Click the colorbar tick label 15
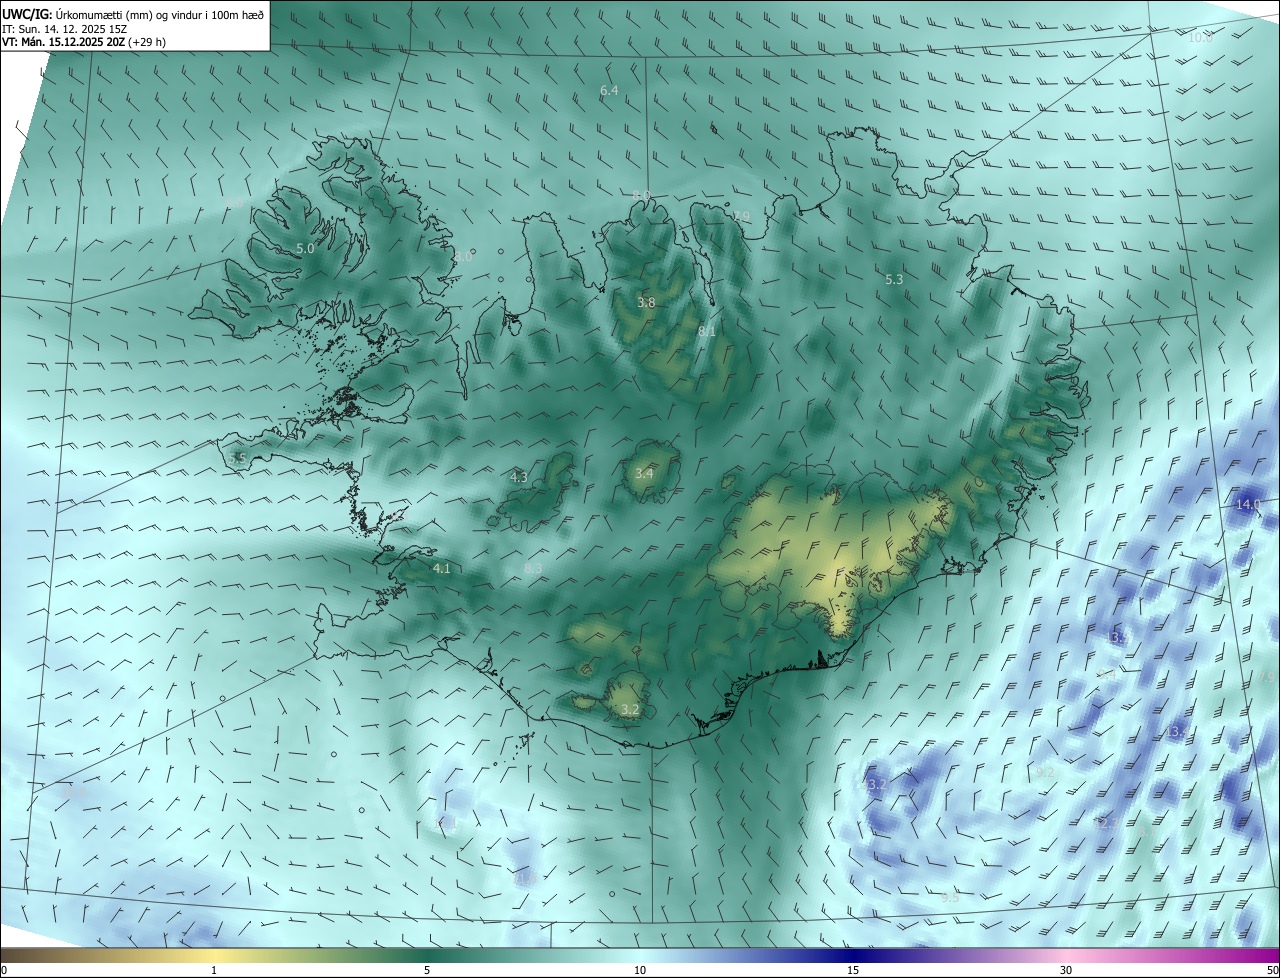This screenshot has height=978, width=1280. pos(853,970)
